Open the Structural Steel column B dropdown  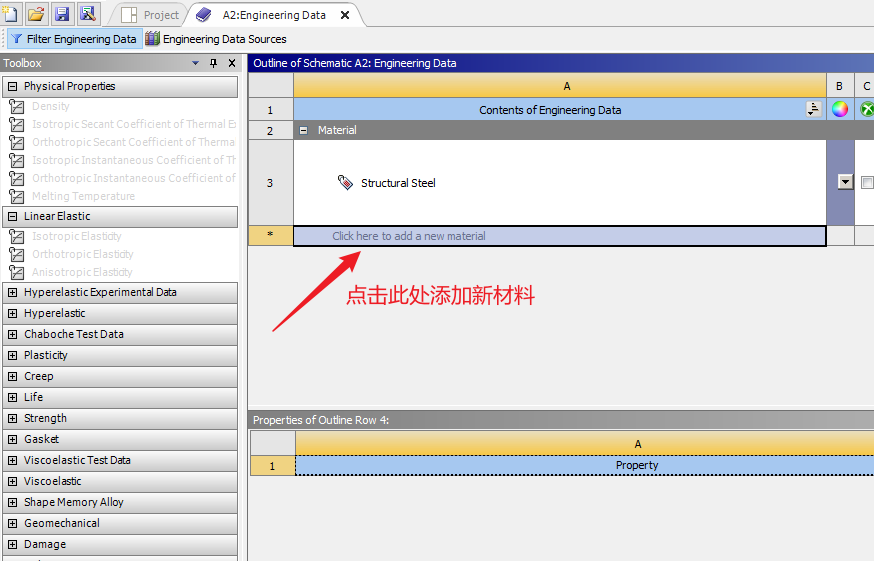[846, 182]
